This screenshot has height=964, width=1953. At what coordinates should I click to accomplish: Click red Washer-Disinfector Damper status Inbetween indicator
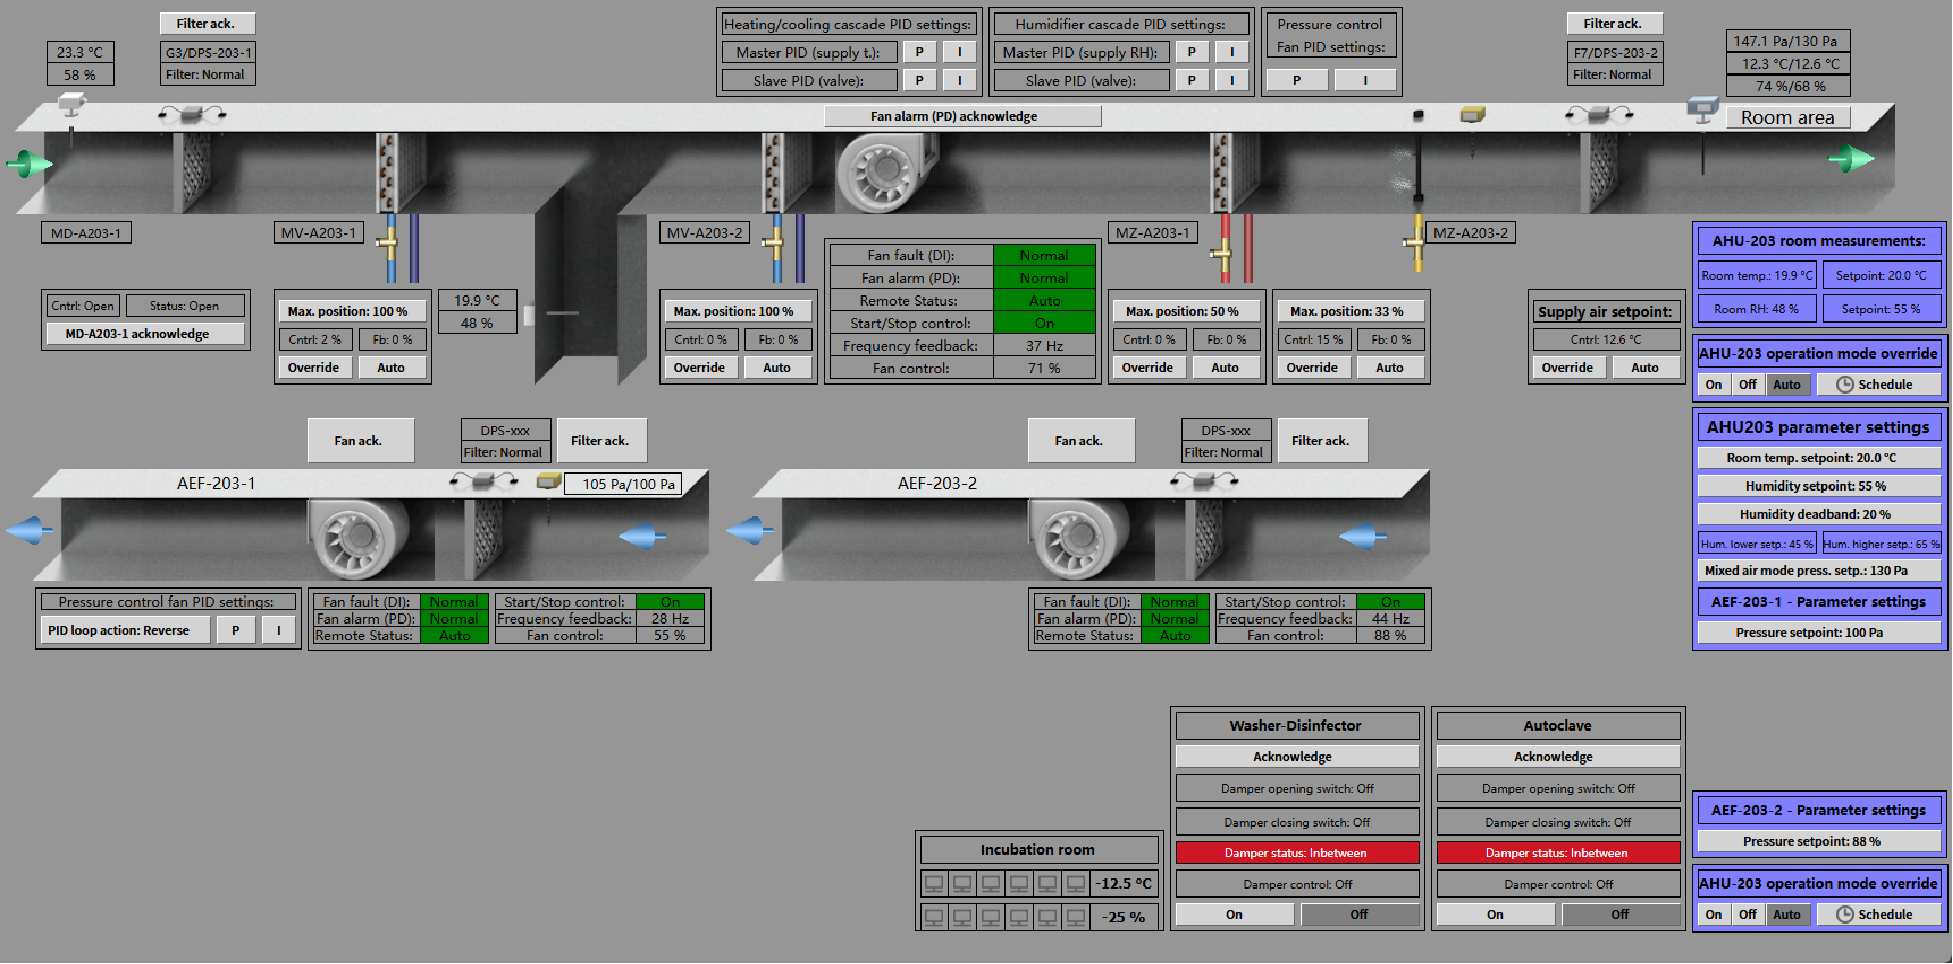1297,853
